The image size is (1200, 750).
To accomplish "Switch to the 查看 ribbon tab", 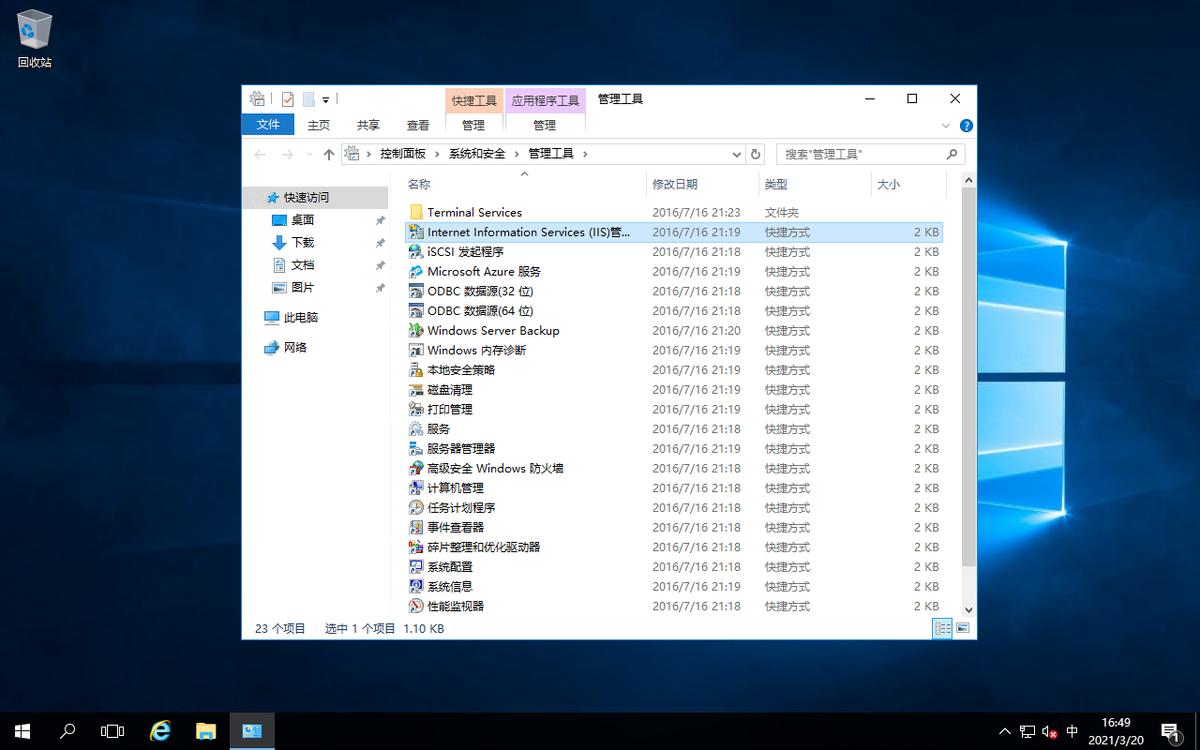I will (x=418, y=125).
